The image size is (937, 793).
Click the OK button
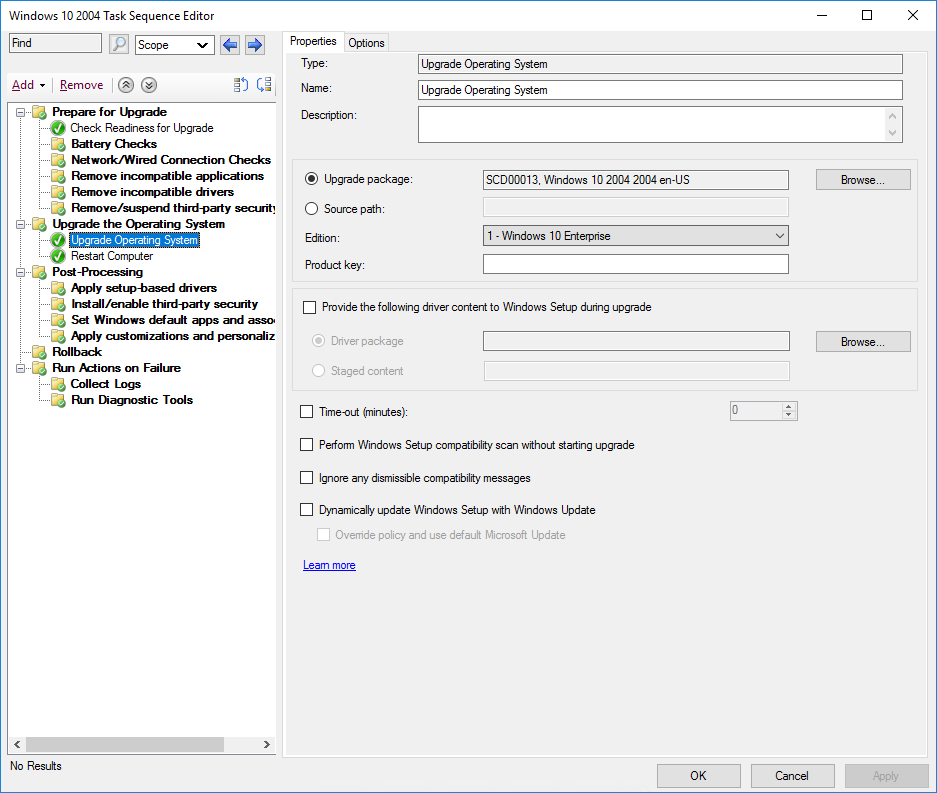point(699,776)
